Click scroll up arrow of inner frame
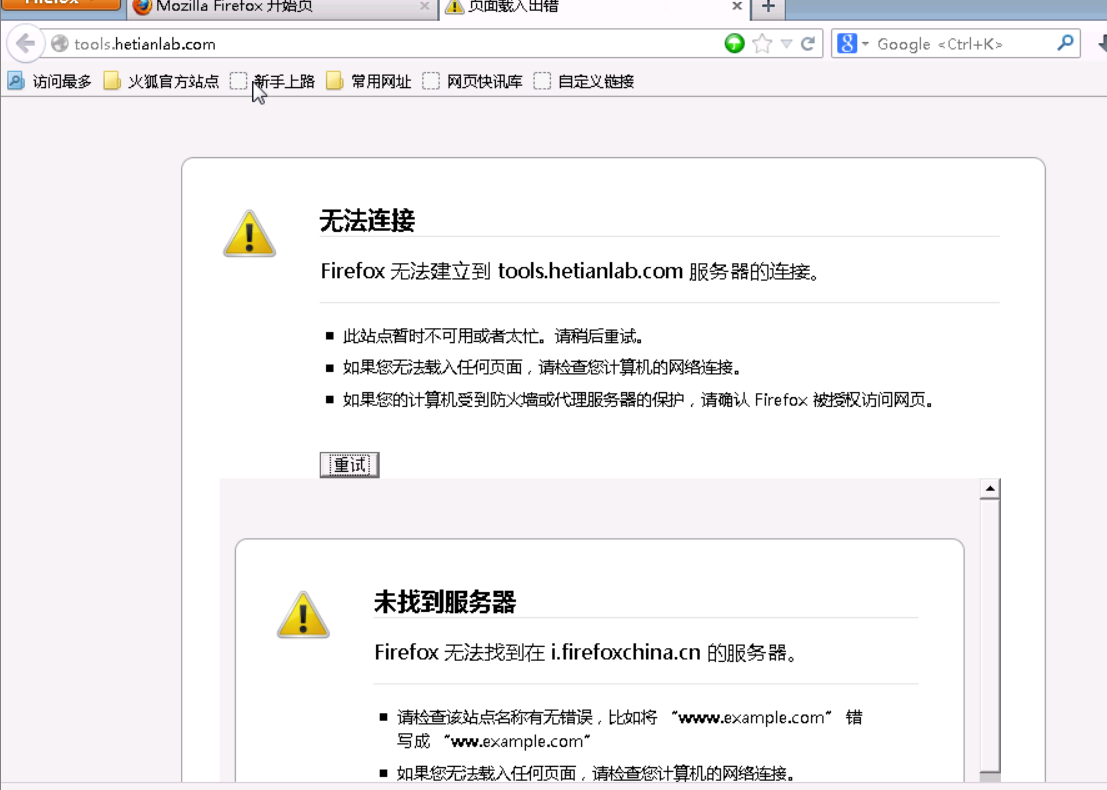Viewport: 1107px width, 790px height. (x=990, y=489)
